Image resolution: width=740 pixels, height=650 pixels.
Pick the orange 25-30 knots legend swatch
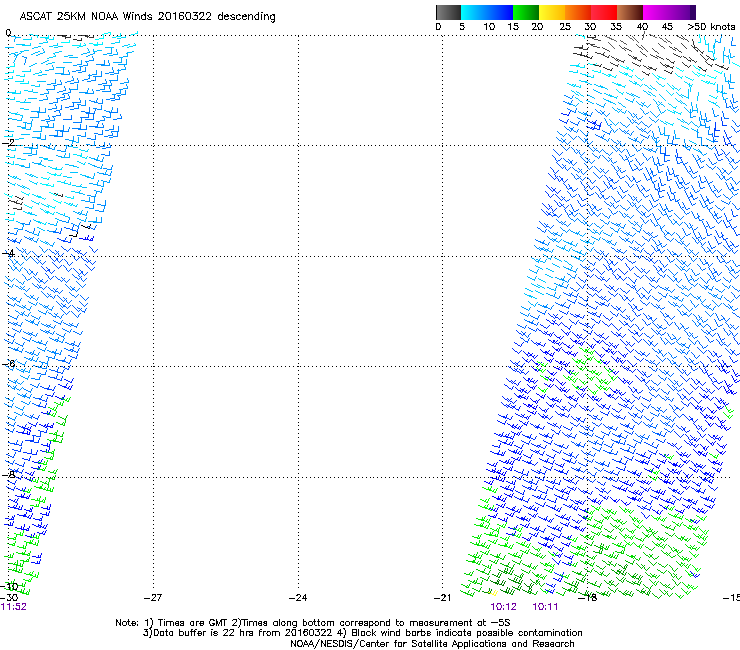pyautogui.click(x=578, y=12)
